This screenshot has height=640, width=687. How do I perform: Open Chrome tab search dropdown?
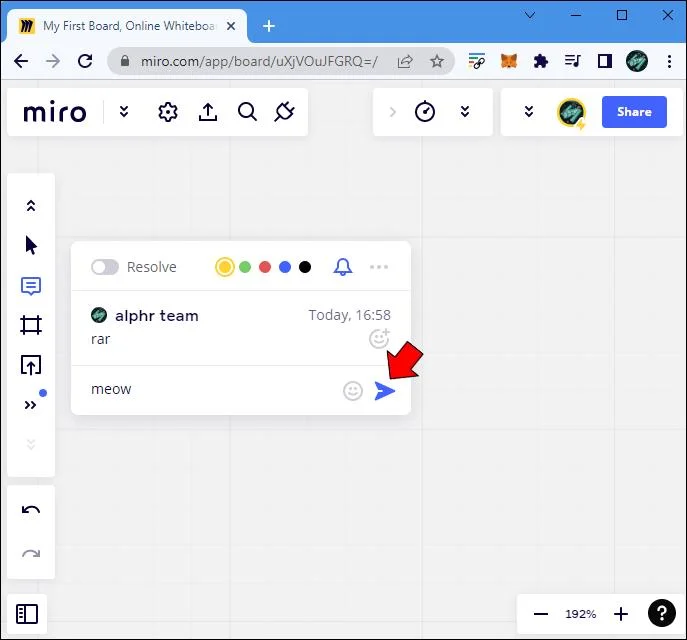(530, 15)
